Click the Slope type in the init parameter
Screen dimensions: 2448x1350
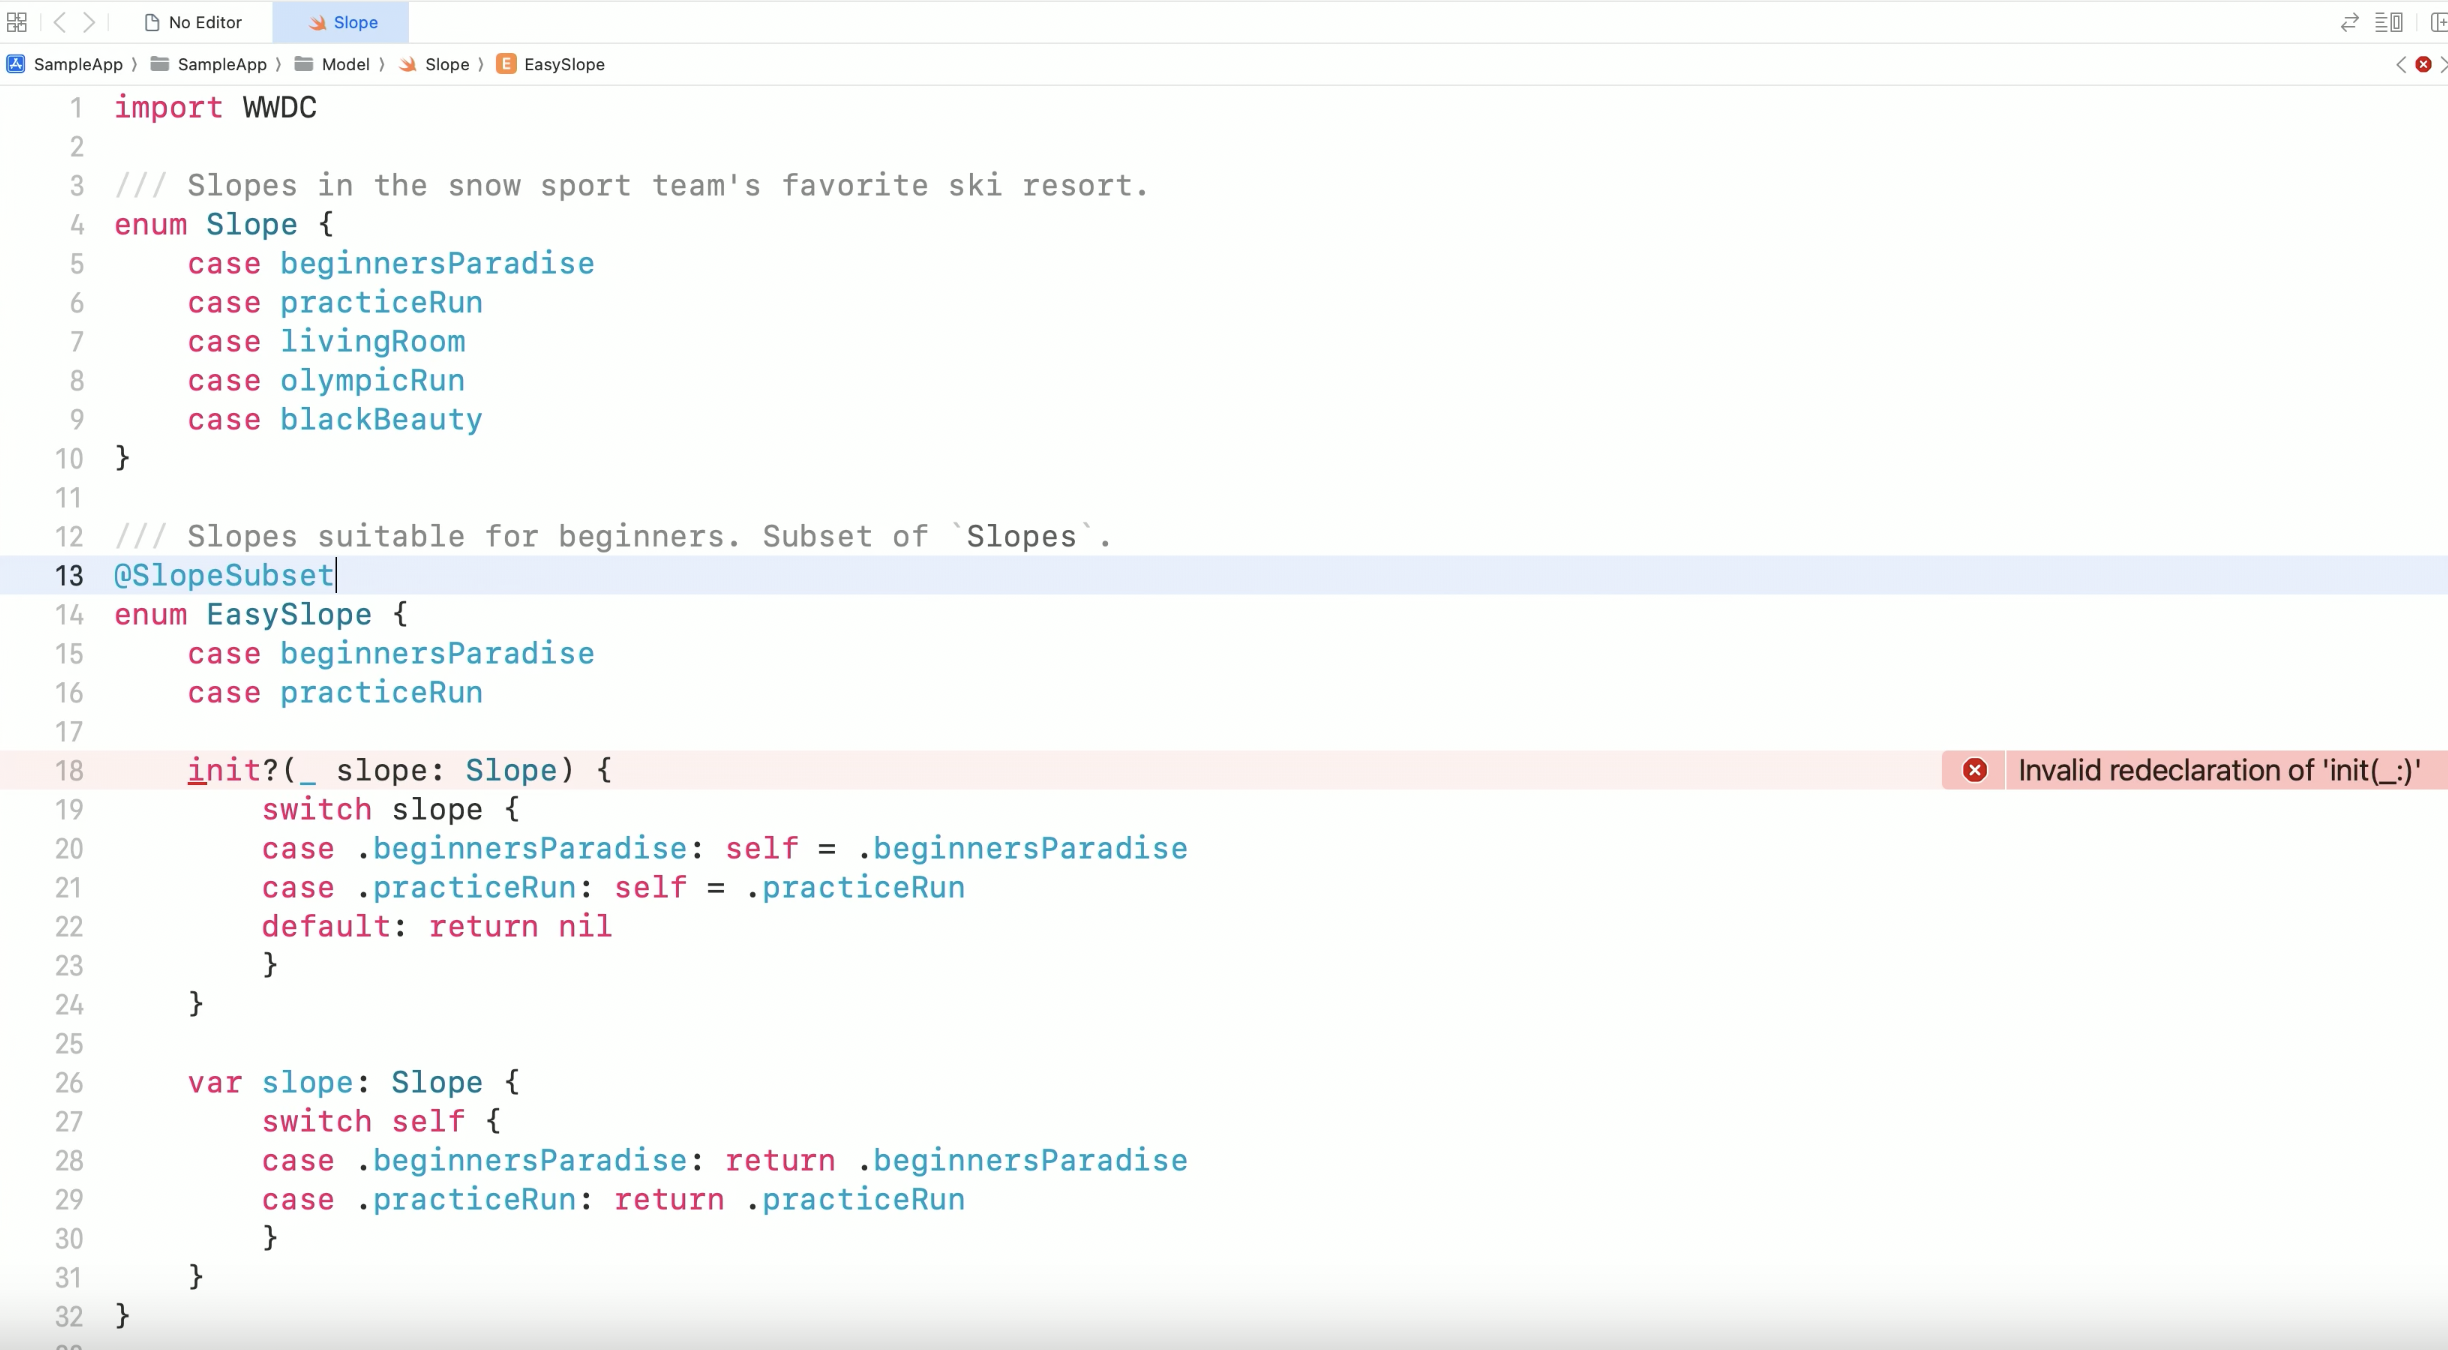coord(511,770)
